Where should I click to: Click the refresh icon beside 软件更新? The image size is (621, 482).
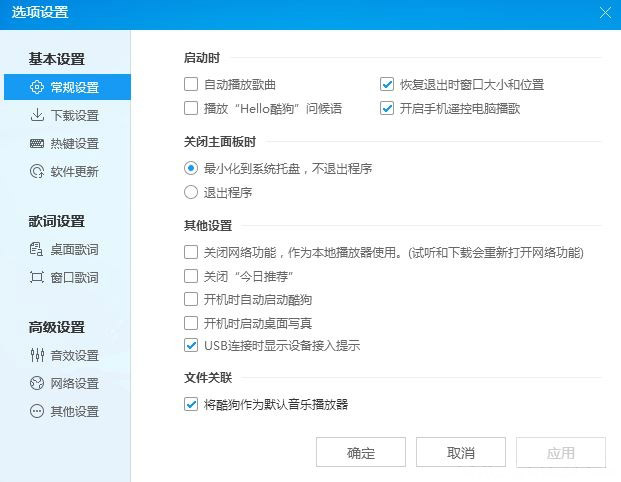(x=37, y=171)
